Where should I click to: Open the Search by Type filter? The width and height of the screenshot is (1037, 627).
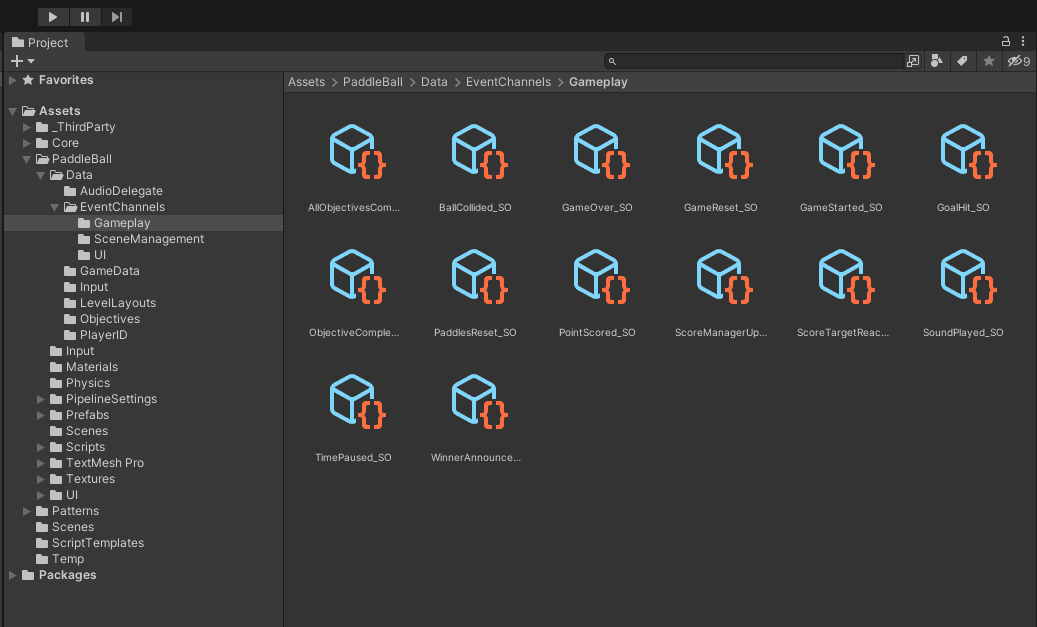[937, 61]
